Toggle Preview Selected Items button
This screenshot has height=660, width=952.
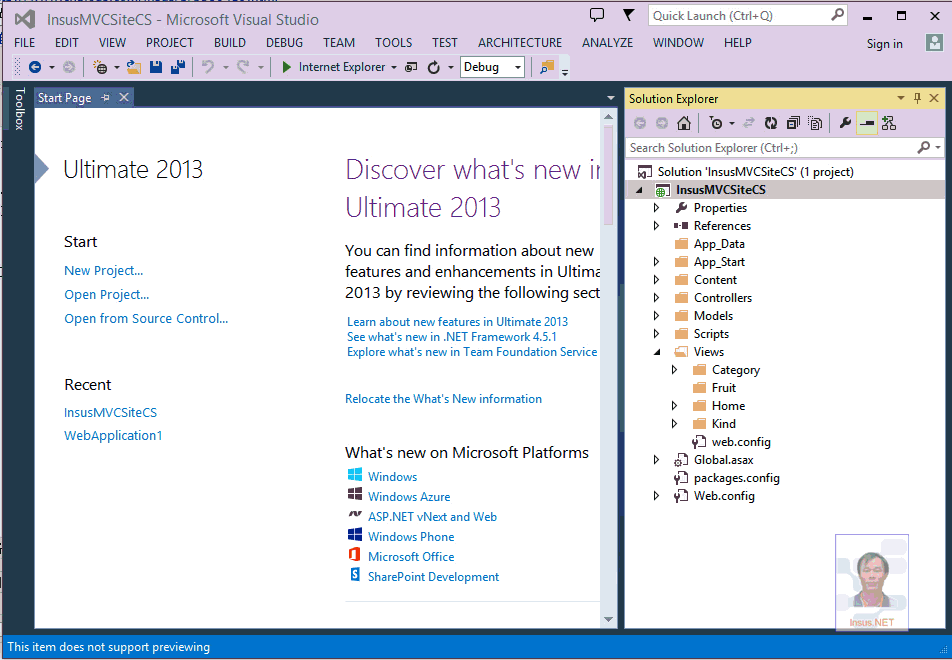pyautogui.click(x=867, y=123)
